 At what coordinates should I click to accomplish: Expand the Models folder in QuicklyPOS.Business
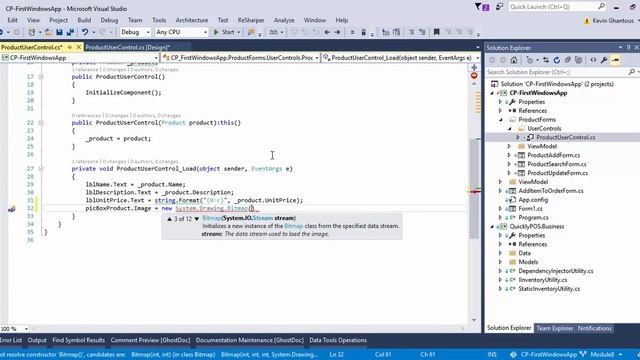coord(500,262)
